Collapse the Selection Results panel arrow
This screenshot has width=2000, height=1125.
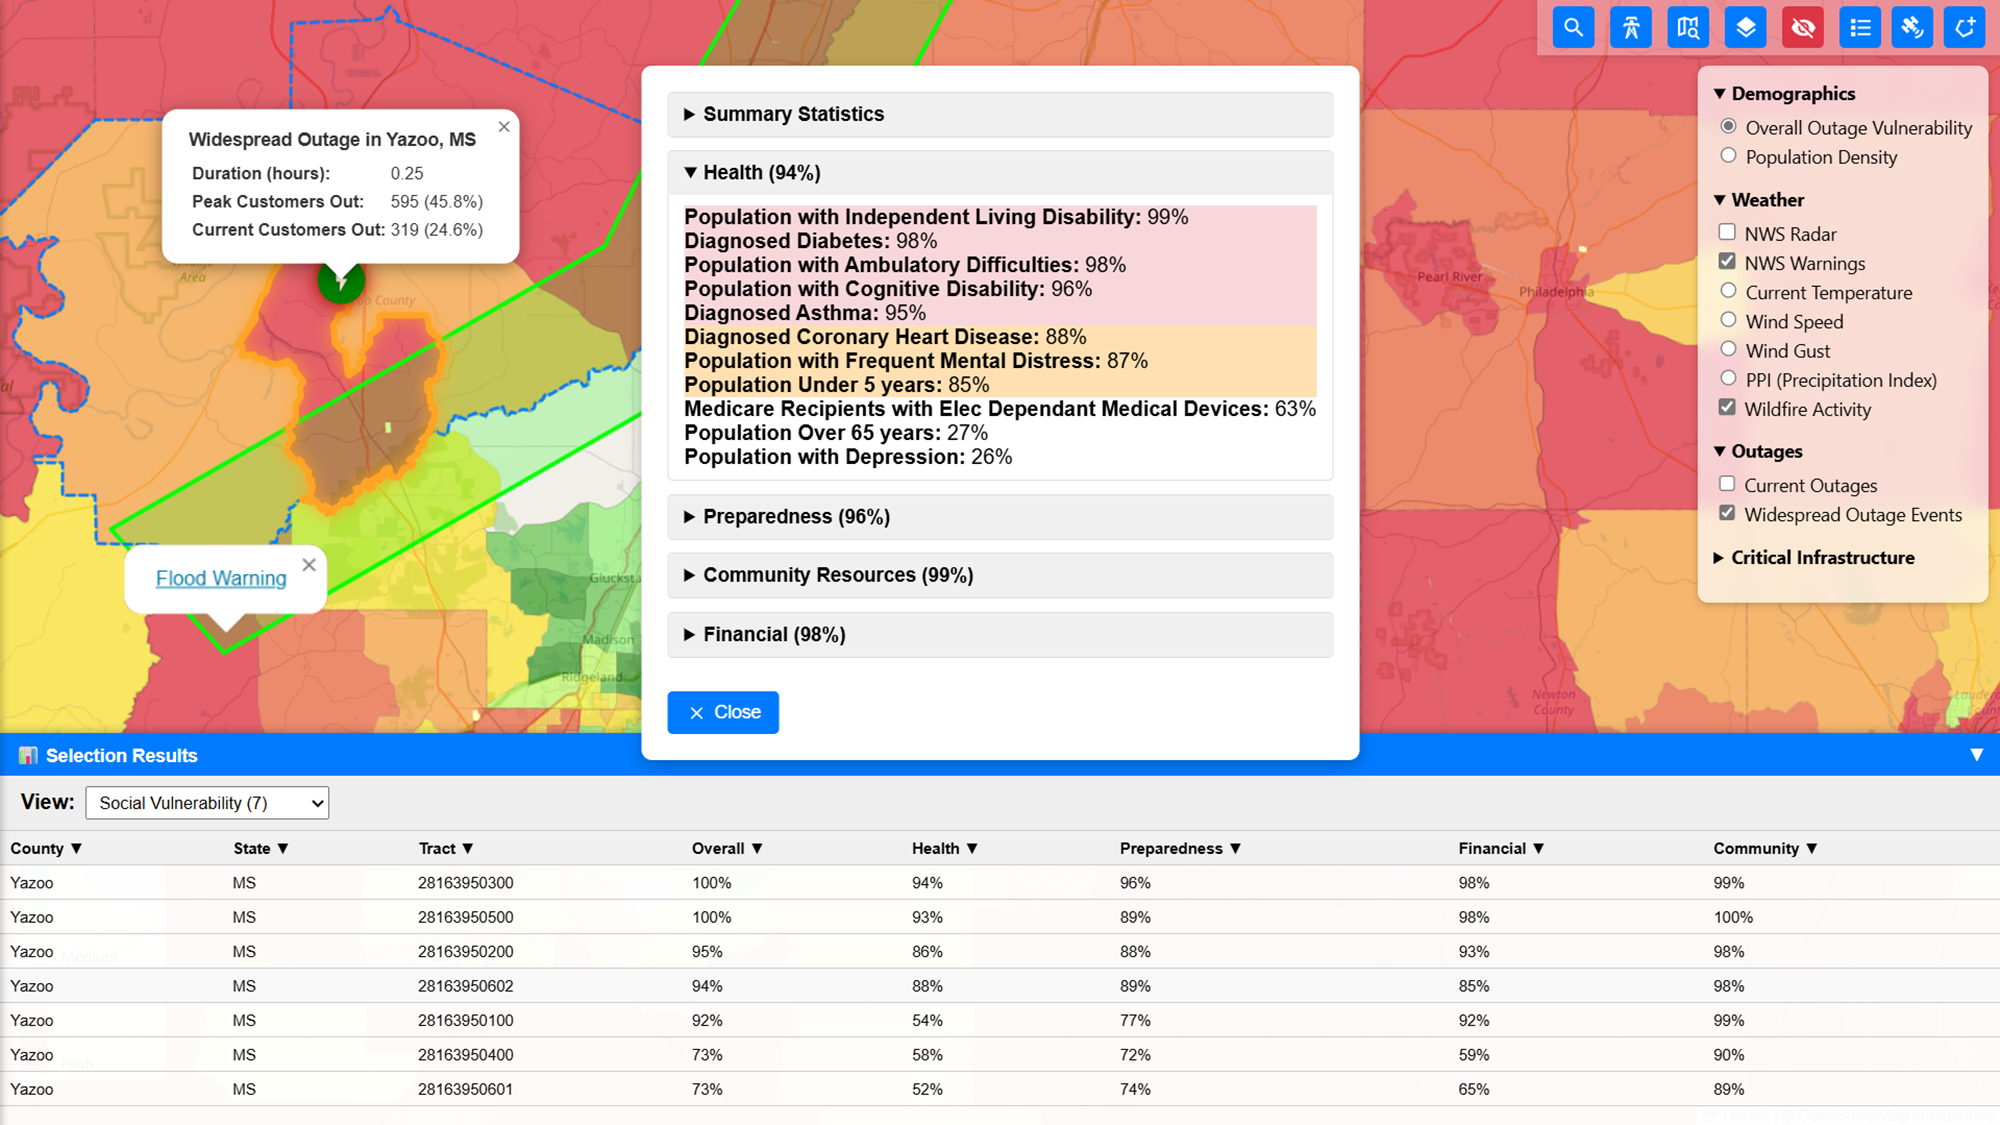tap(1977, 755)
